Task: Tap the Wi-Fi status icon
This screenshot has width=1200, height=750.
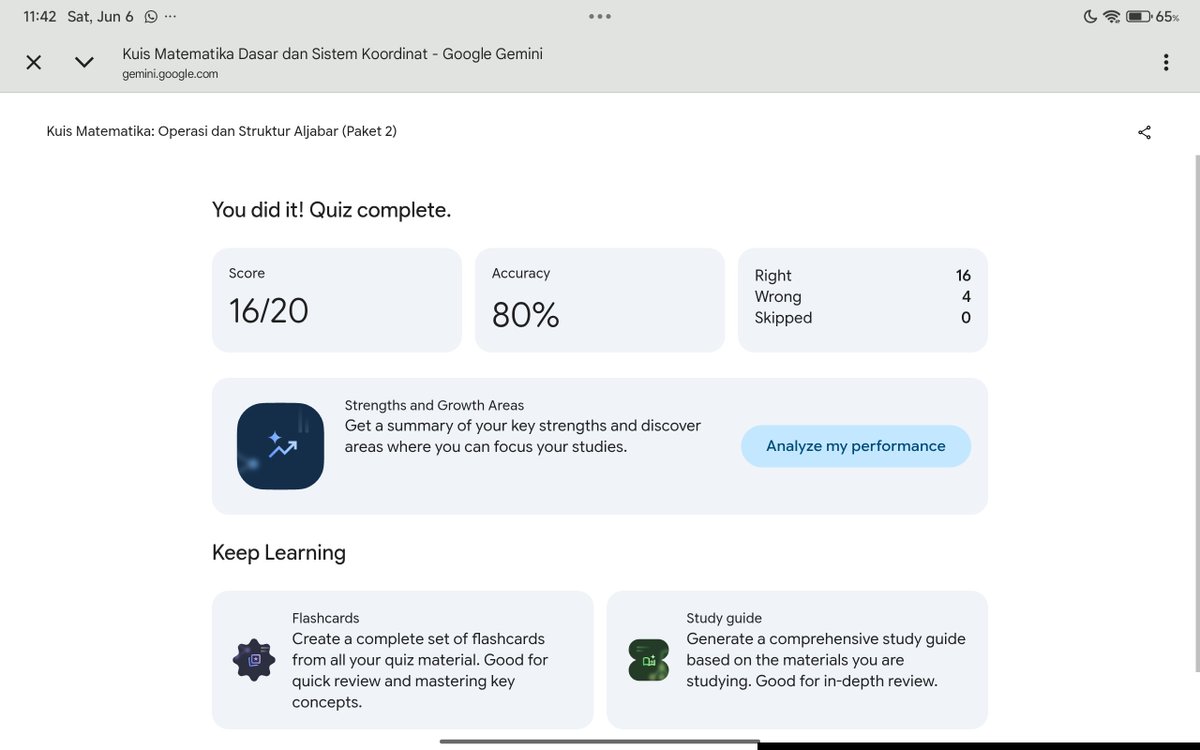Action: 1111,16
